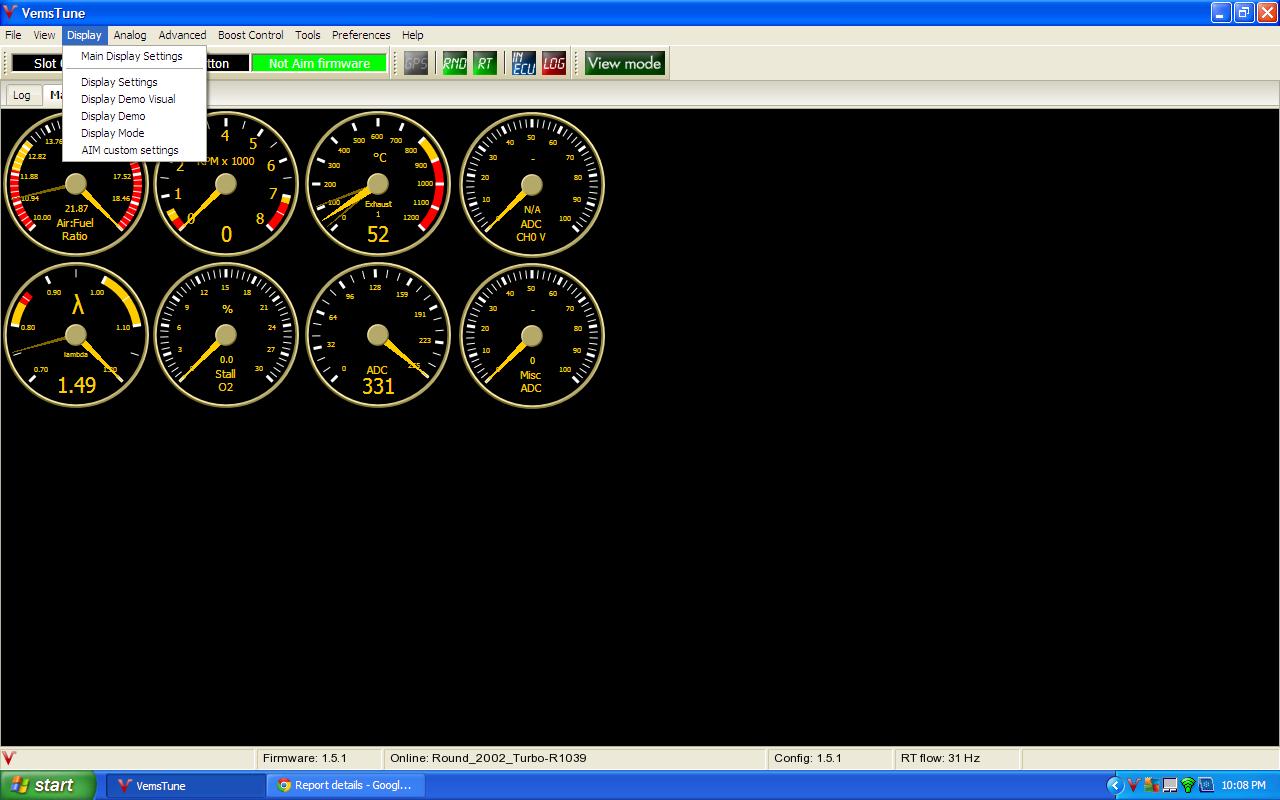Open the Analog menu
The height and width of the screenshot is (800, 1280).
coord(130,35)
